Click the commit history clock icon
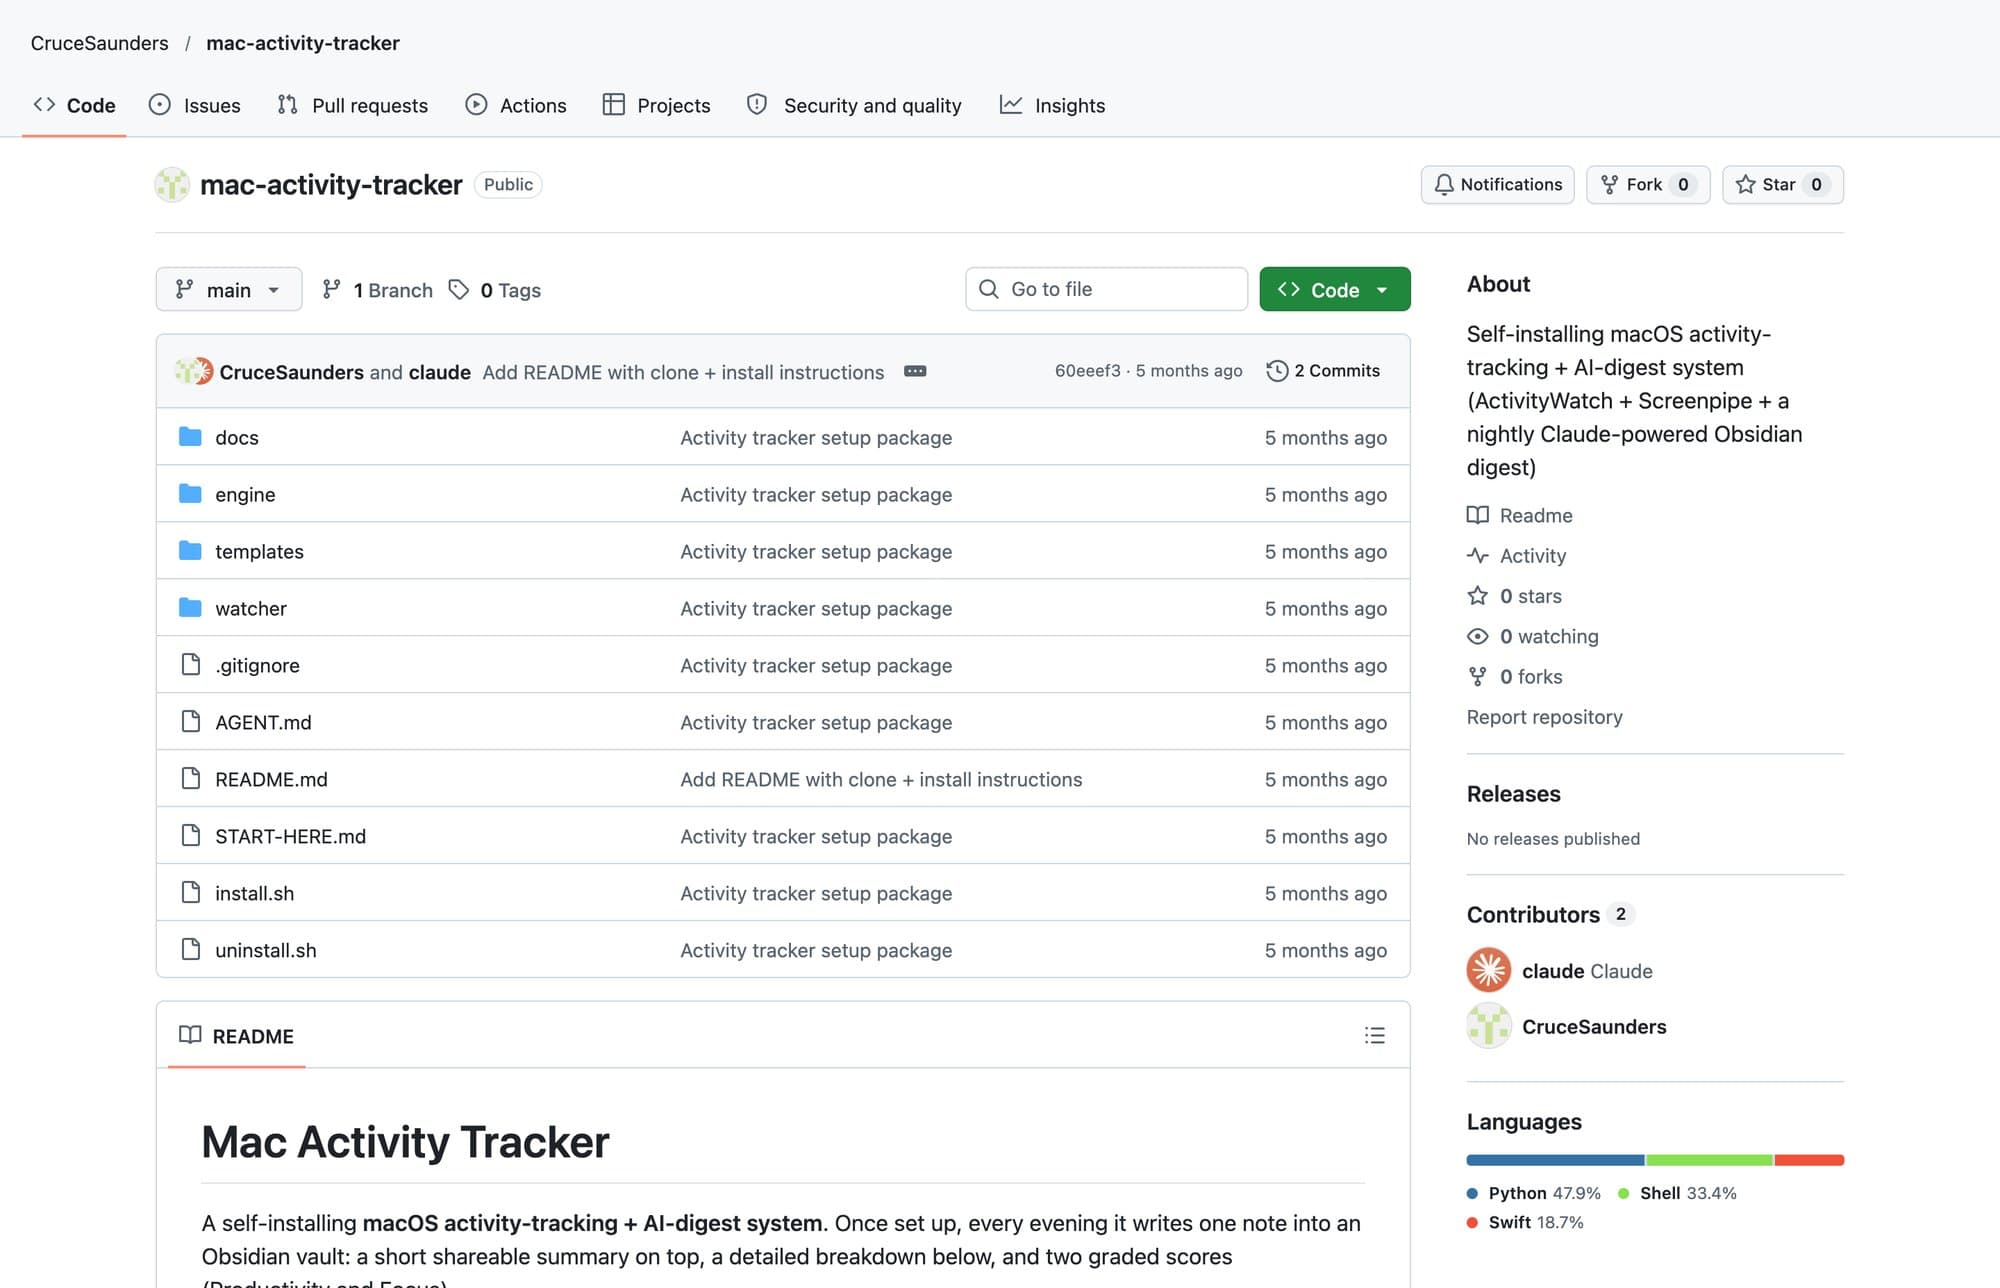This screenshot has width=2000, height=1288. coord(1277,371)
